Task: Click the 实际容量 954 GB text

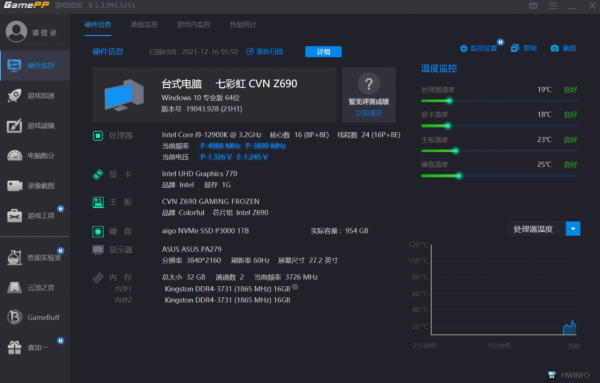Action: [339, 231]
